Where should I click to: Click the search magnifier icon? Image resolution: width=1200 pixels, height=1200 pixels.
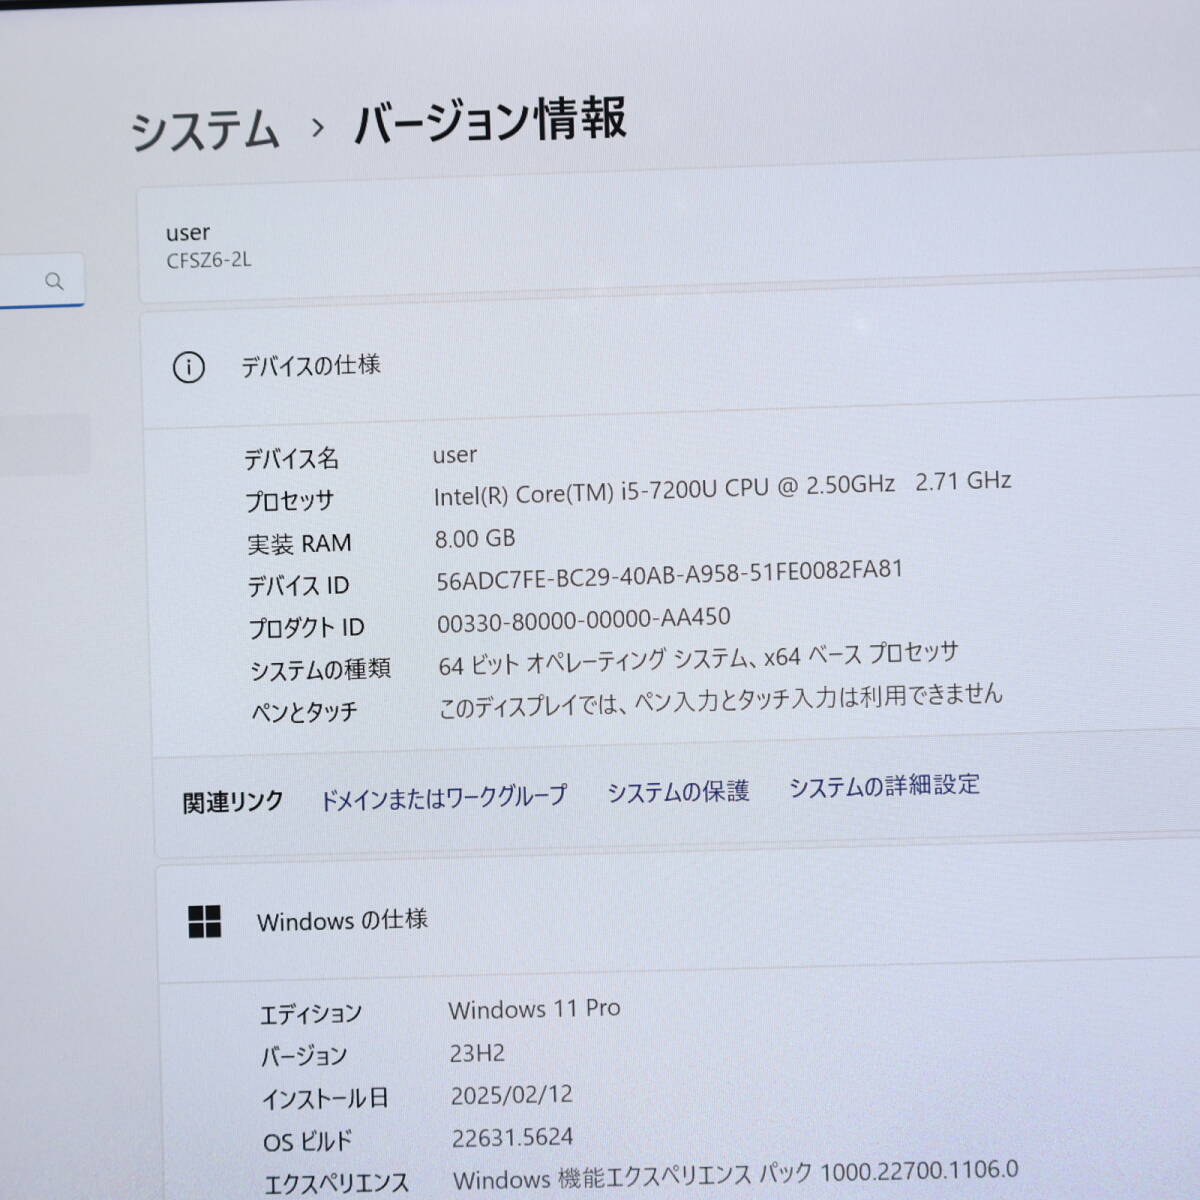point(54,282)
